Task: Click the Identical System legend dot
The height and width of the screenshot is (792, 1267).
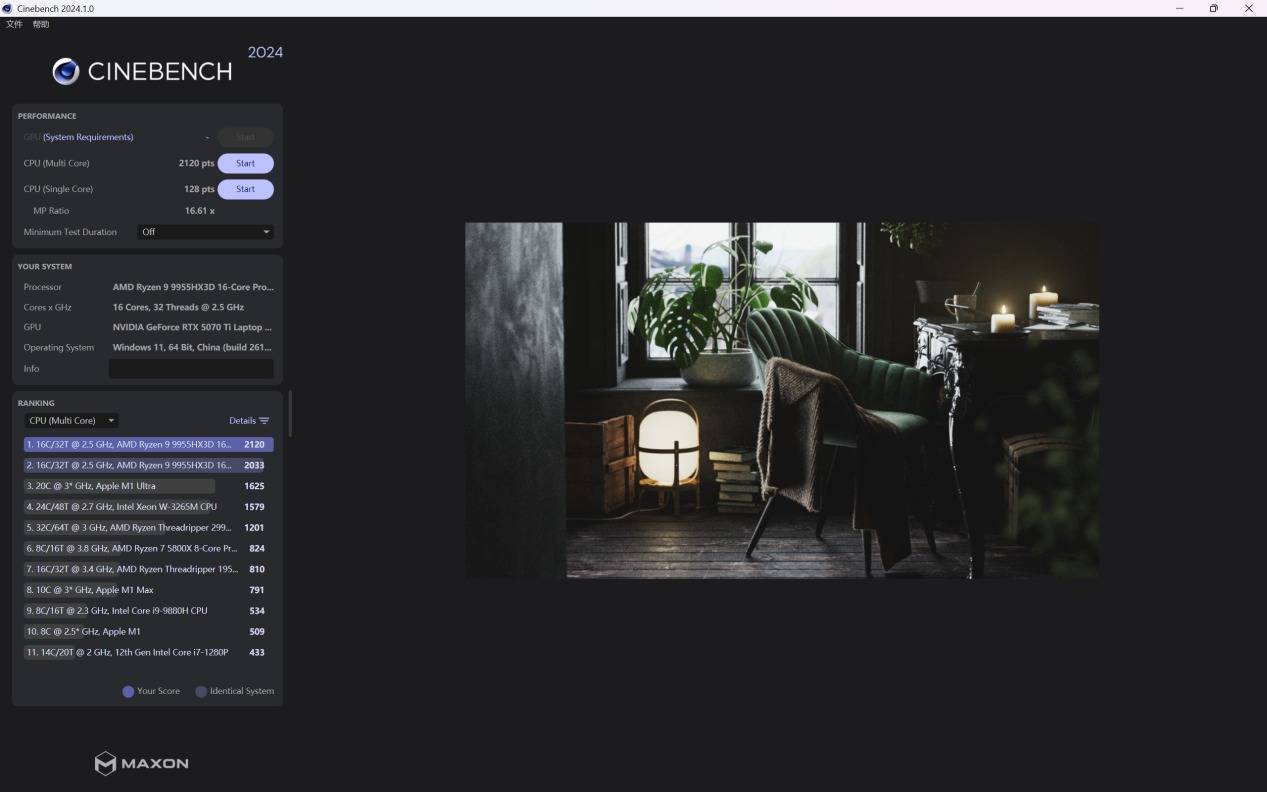Action: tap(201, 691)
